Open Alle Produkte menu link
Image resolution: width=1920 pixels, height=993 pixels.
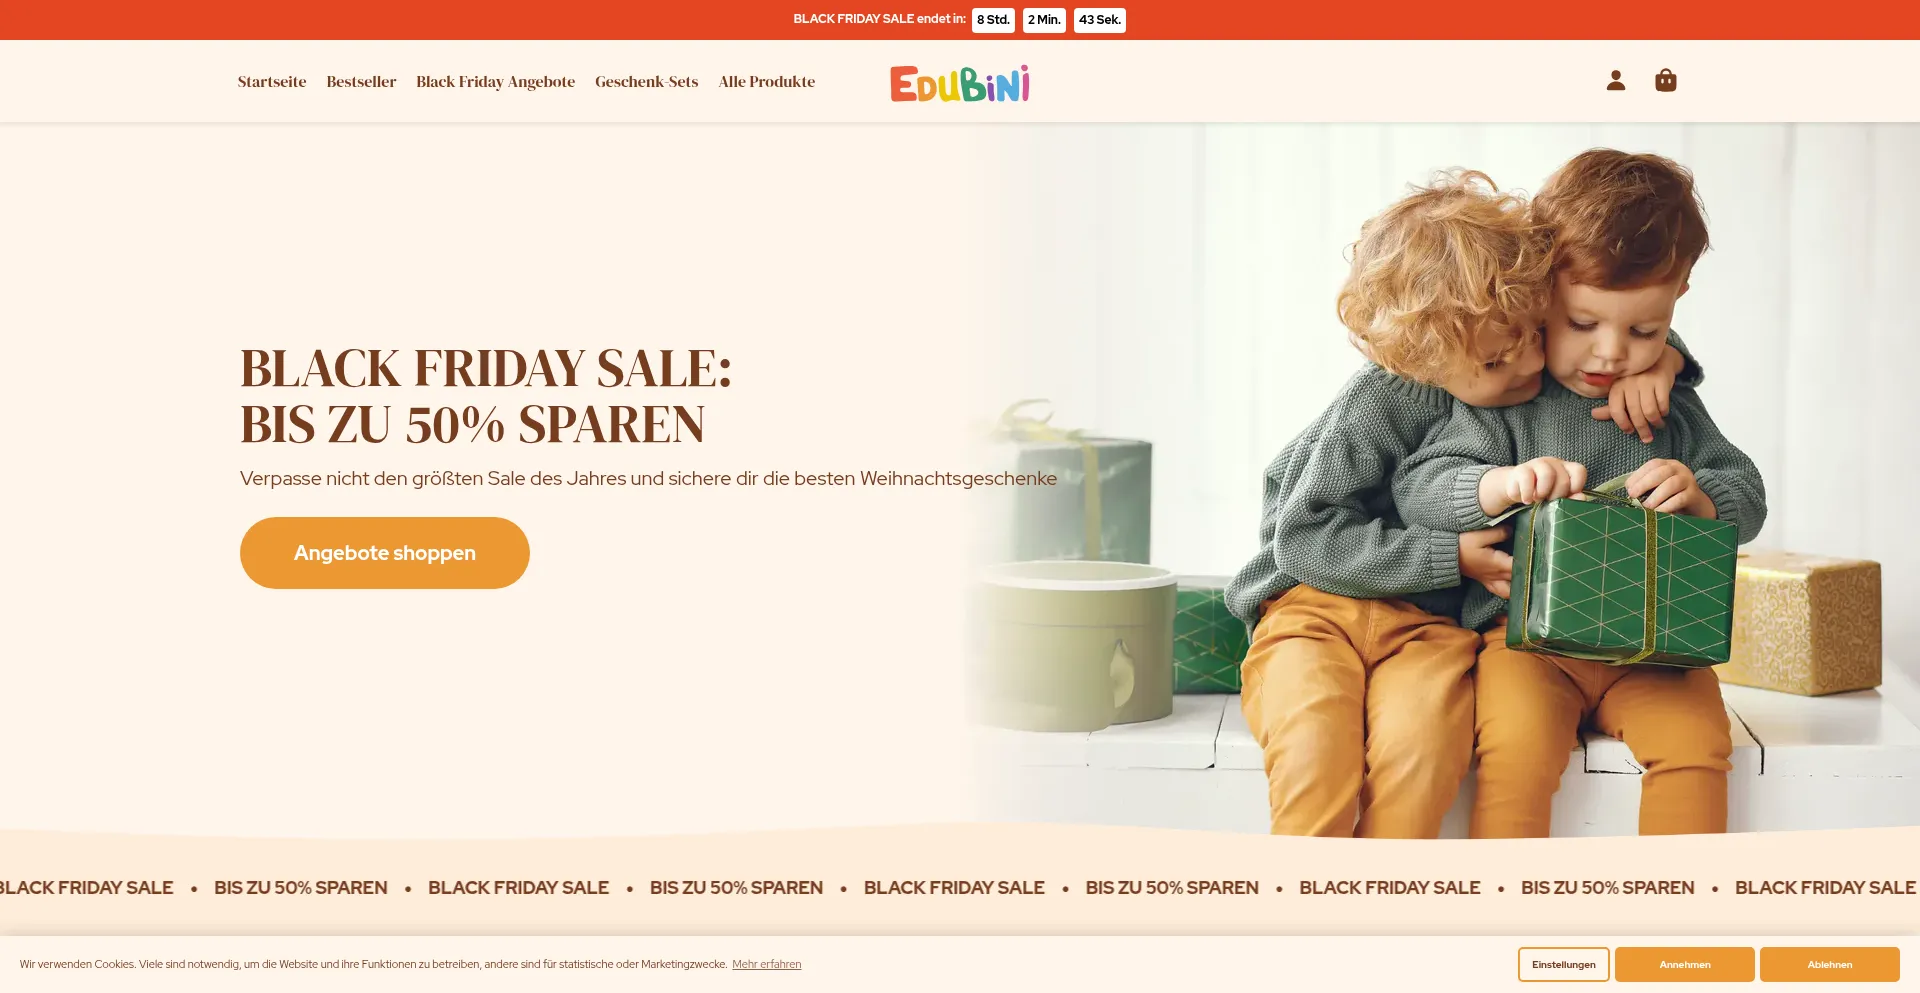tap(767, 82)
